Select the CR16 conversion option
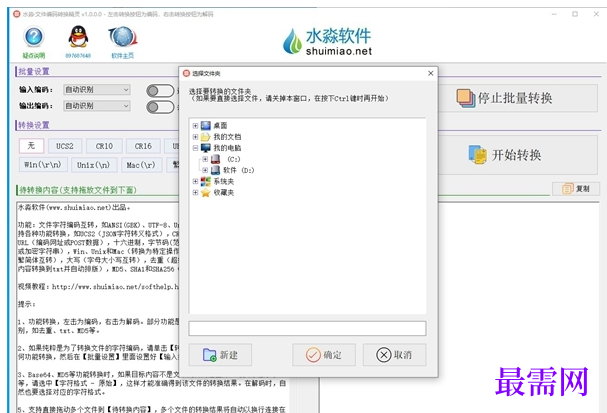The width and height of the screenshot is (607, 413). pos(143,146)
